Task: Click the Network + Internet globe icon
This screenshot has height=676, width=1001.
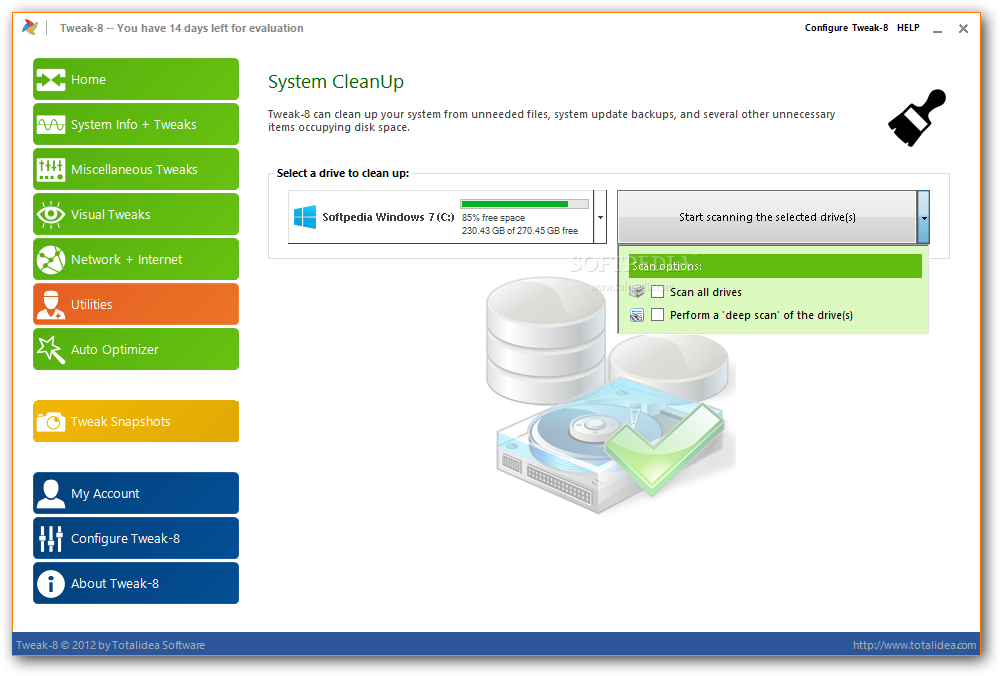Action: pos(50,260)
